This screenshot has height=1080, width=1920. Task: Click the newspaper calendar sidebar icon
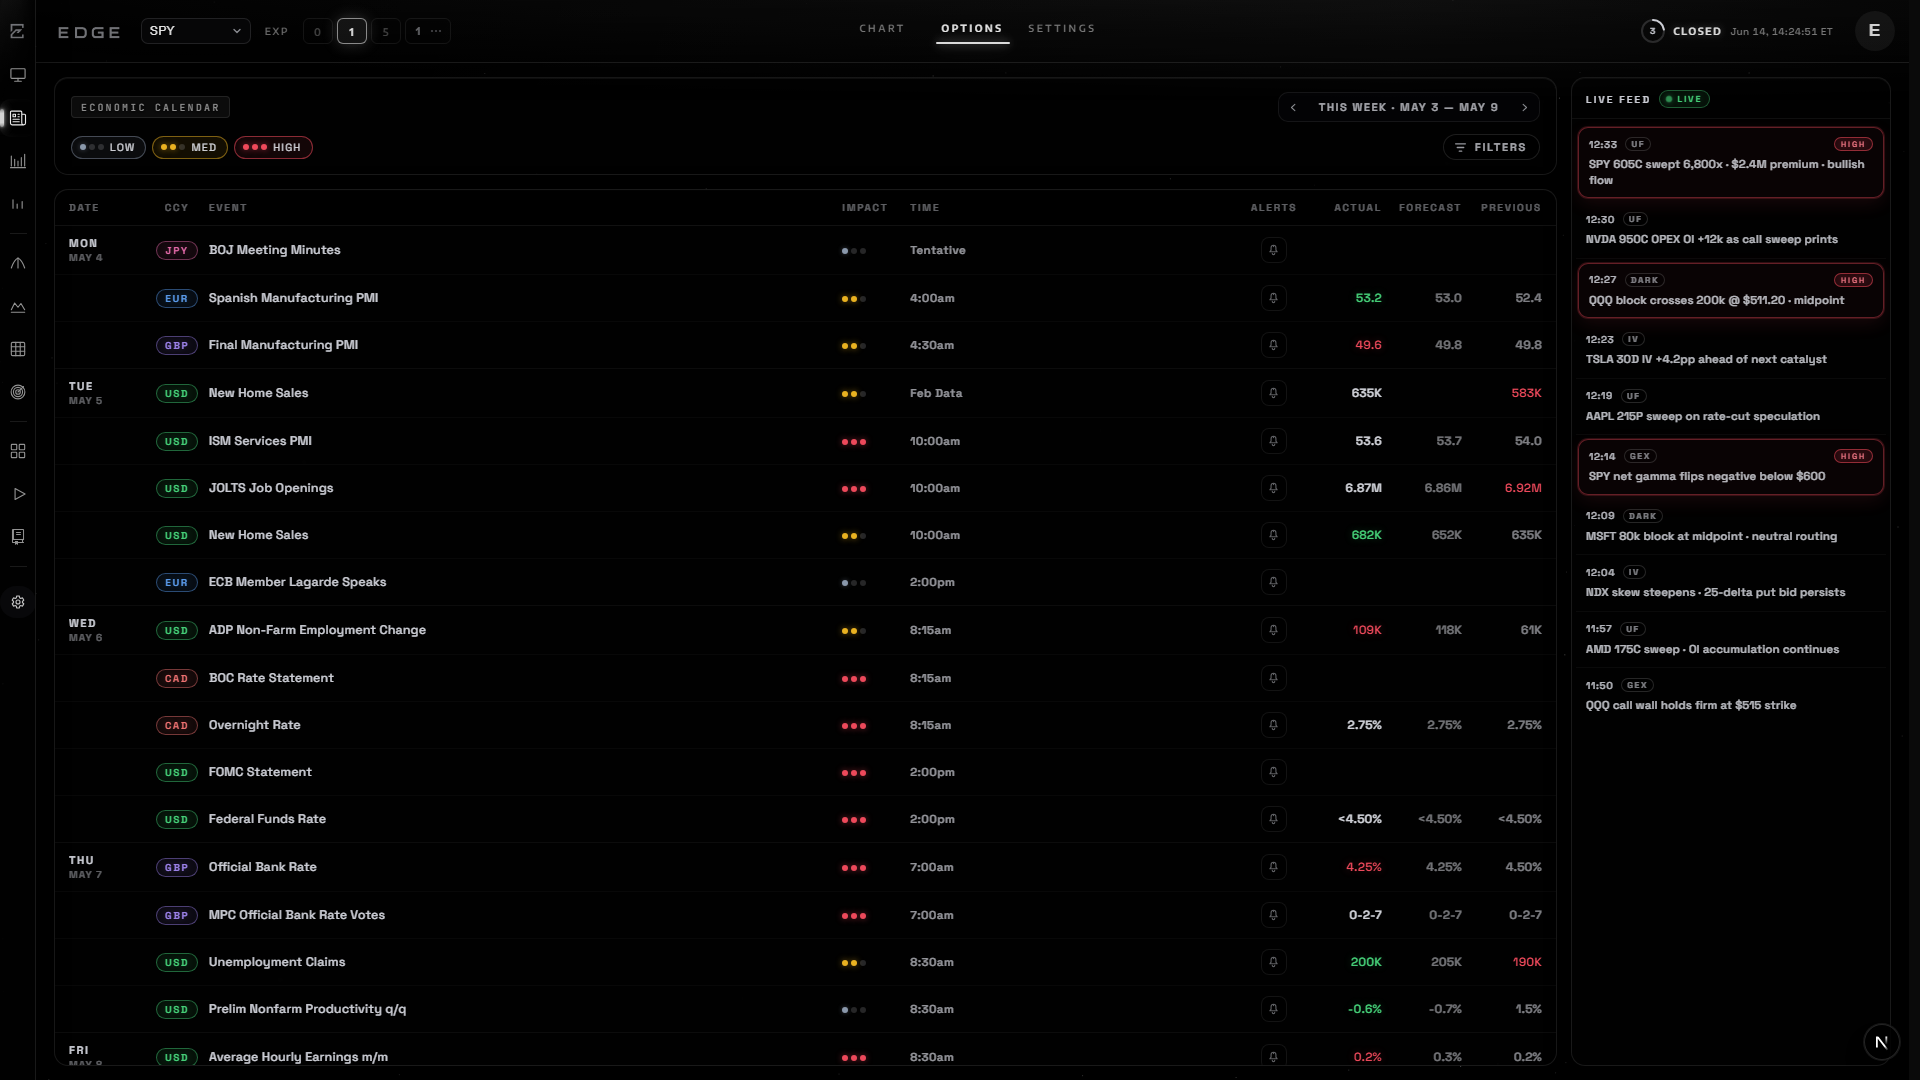(x=18, y=118)
